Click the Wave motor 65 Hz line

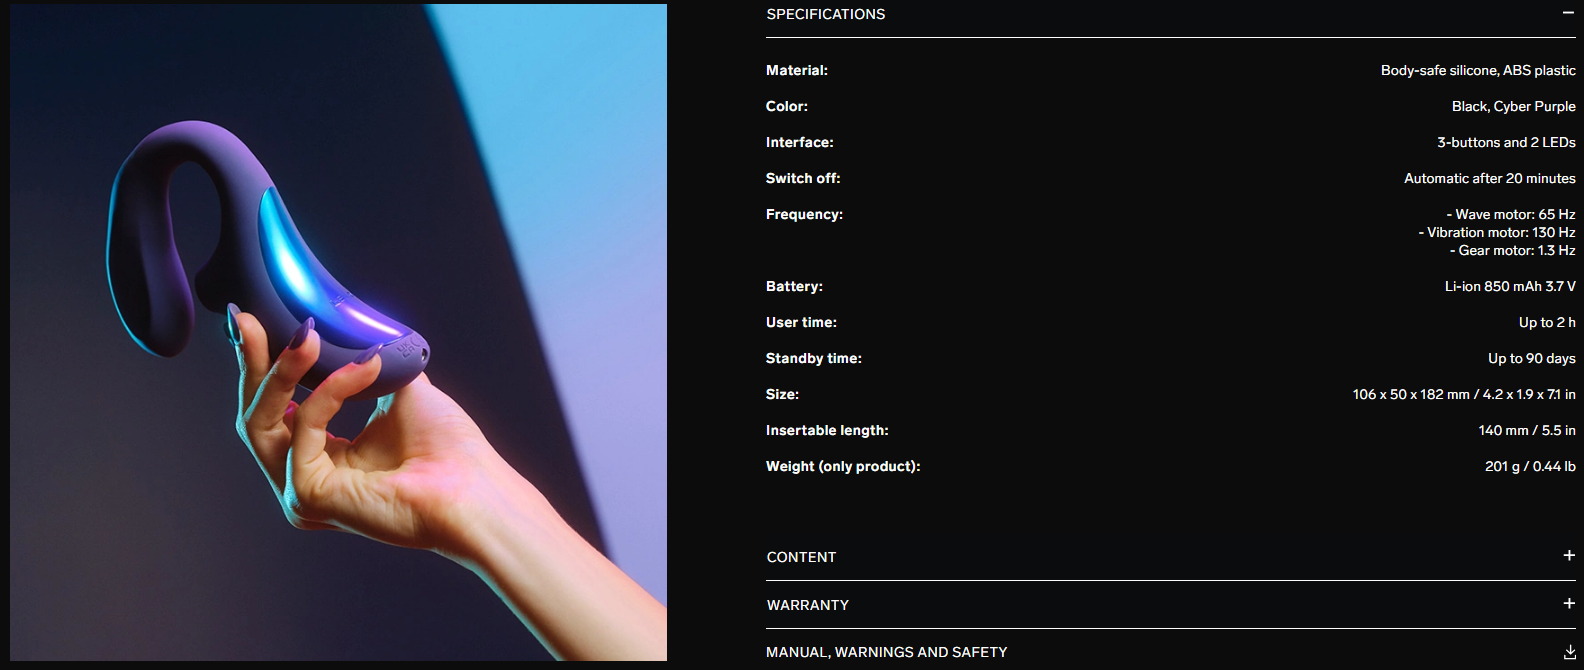coord(1511,214)
